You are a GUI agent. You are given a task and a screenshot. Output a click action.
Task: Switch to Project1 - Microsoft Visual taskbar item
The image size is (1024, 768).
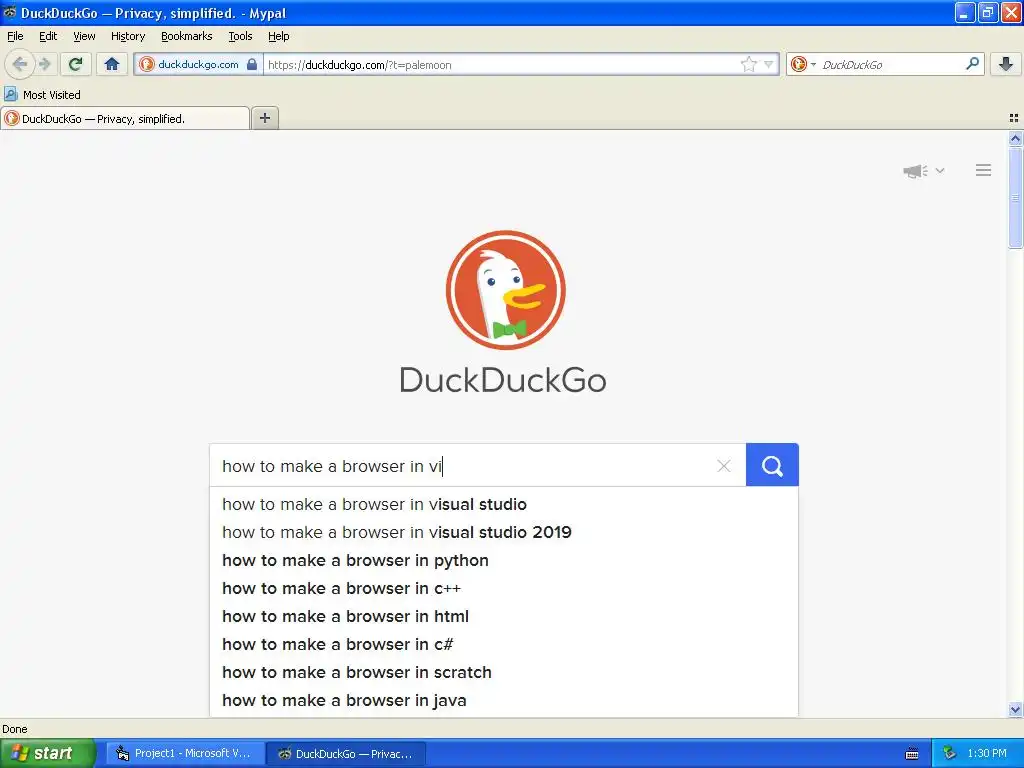[185, 753]
